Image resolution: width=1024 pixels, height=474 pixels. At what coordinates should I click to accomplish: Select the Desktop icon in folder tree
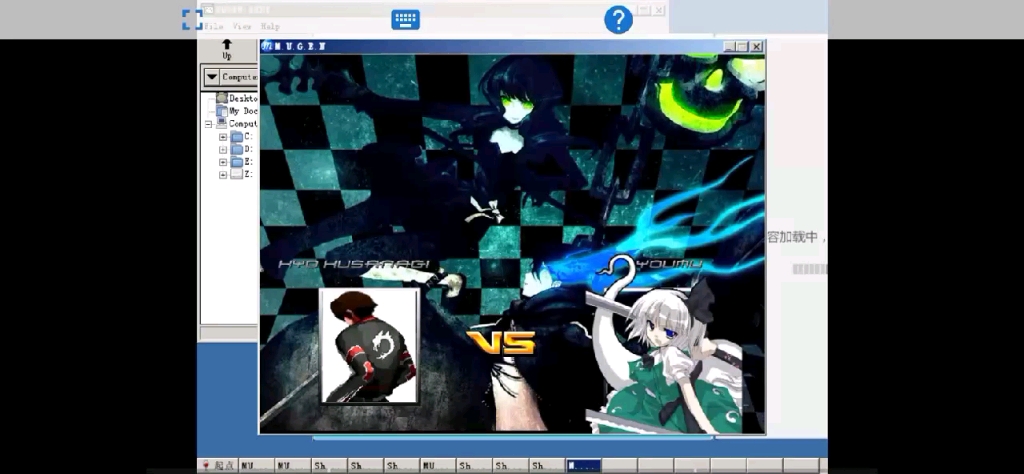(x=222, y=98)
